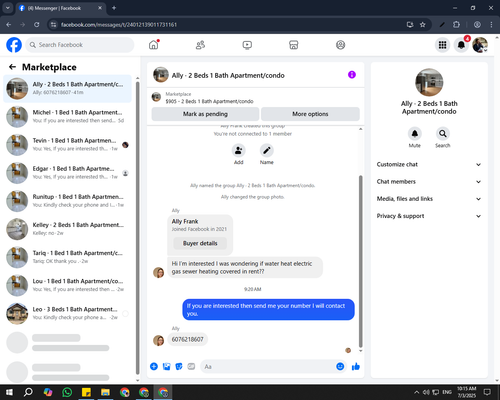This screenshot has width=500, height=400.
Task: Open Lou 1 Bed 1 Bath conversation
Action: (x=67, y=286)
